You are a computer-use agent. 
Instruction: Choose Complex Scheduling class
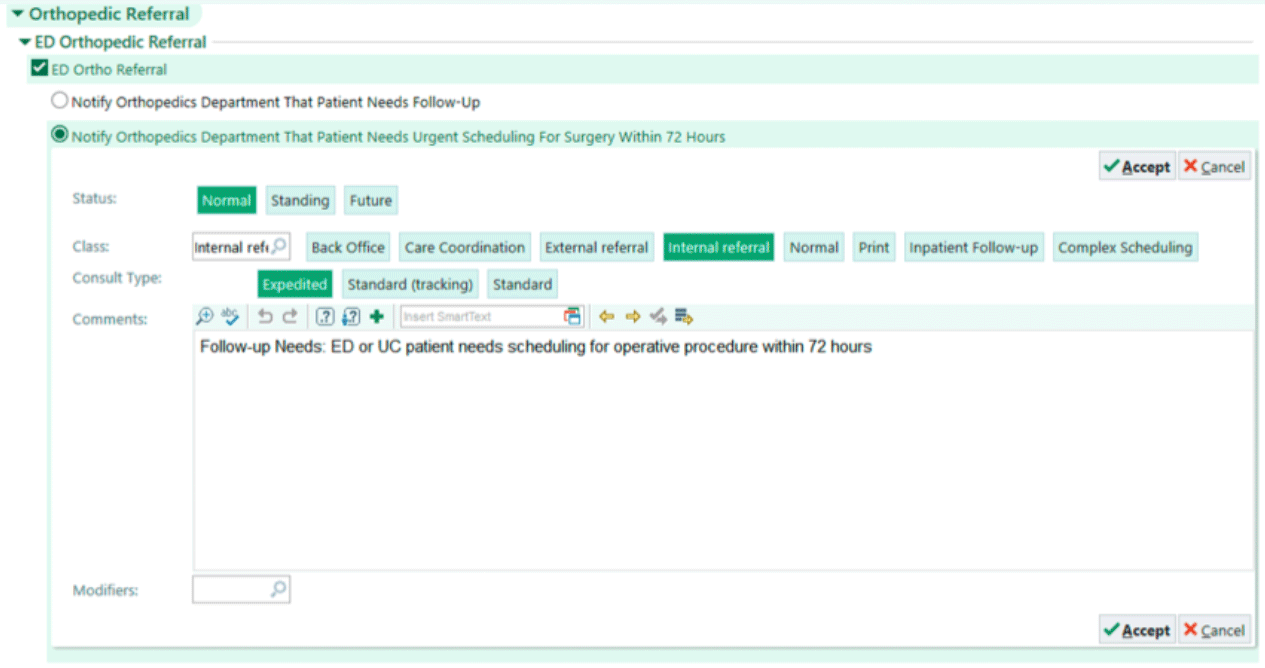pyautogui.click(x=1125, y=247)
